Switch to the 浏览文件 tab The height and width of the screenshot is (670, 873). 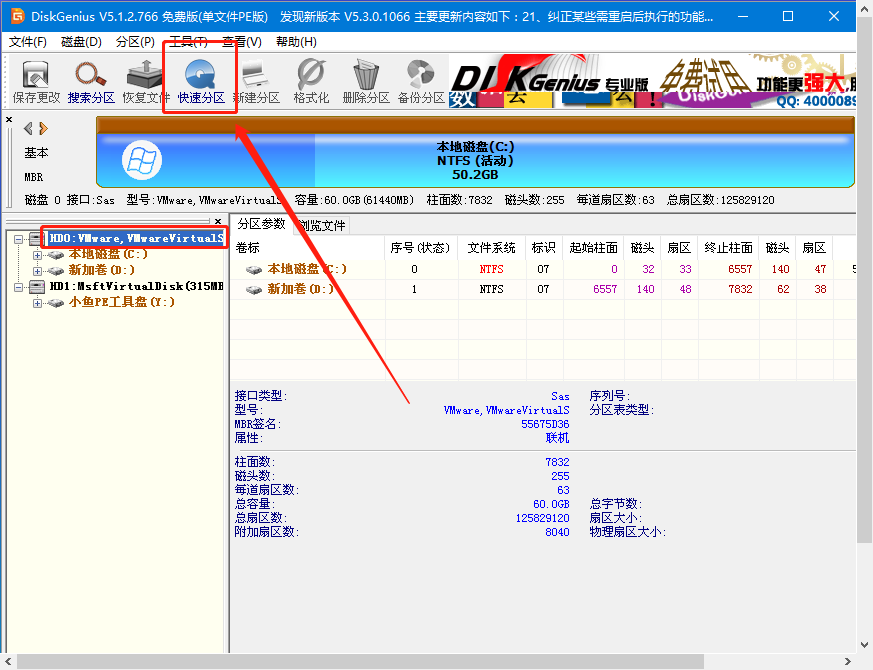coord(321,225)
